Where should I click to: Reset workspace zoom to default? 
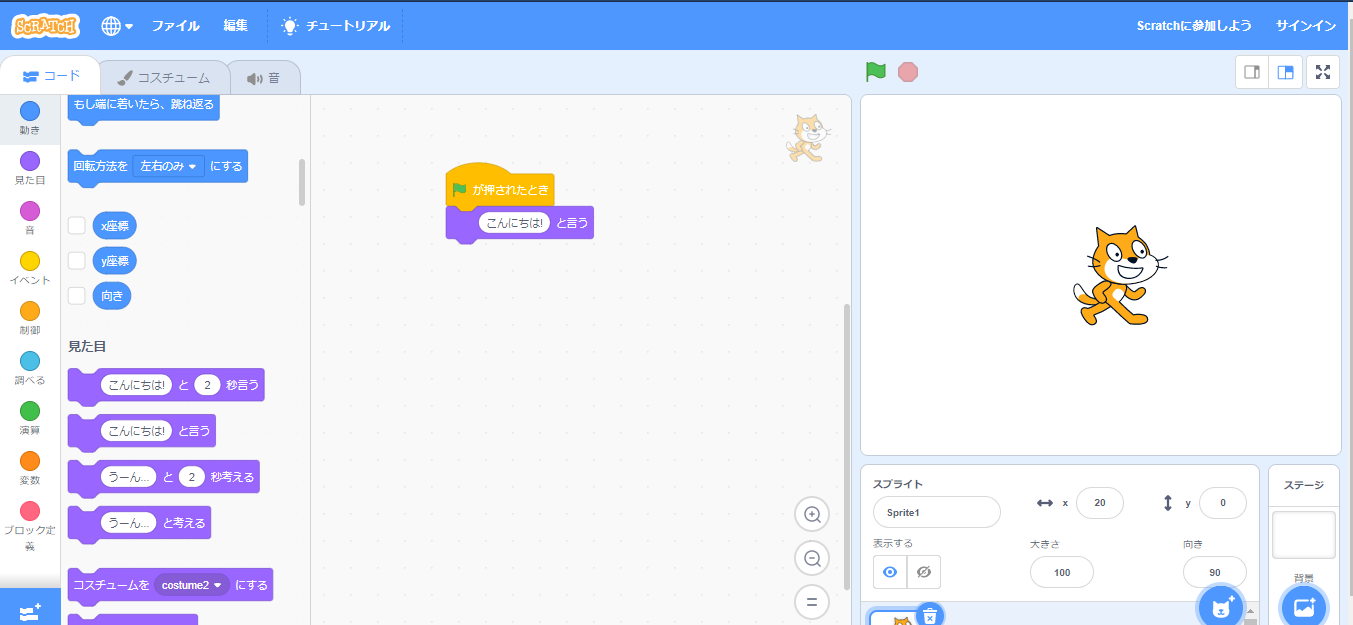(x=812, y=603)
